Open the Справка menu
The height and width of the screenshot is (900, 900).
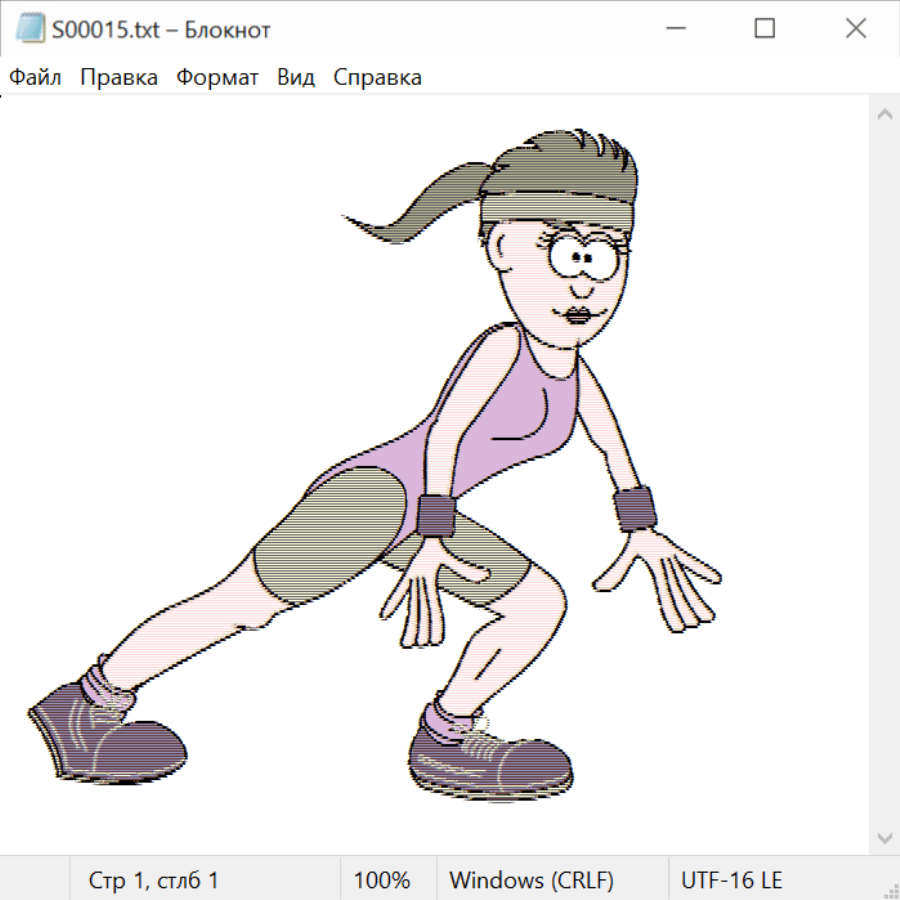point(377,78)
